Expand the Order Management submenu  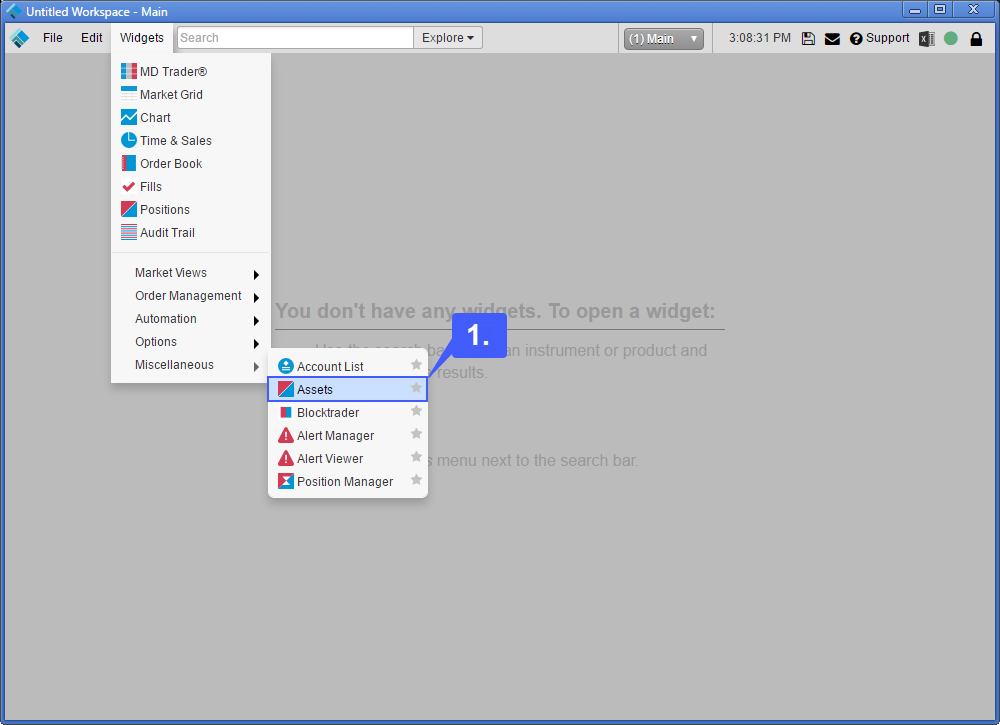tap(191, 296)
